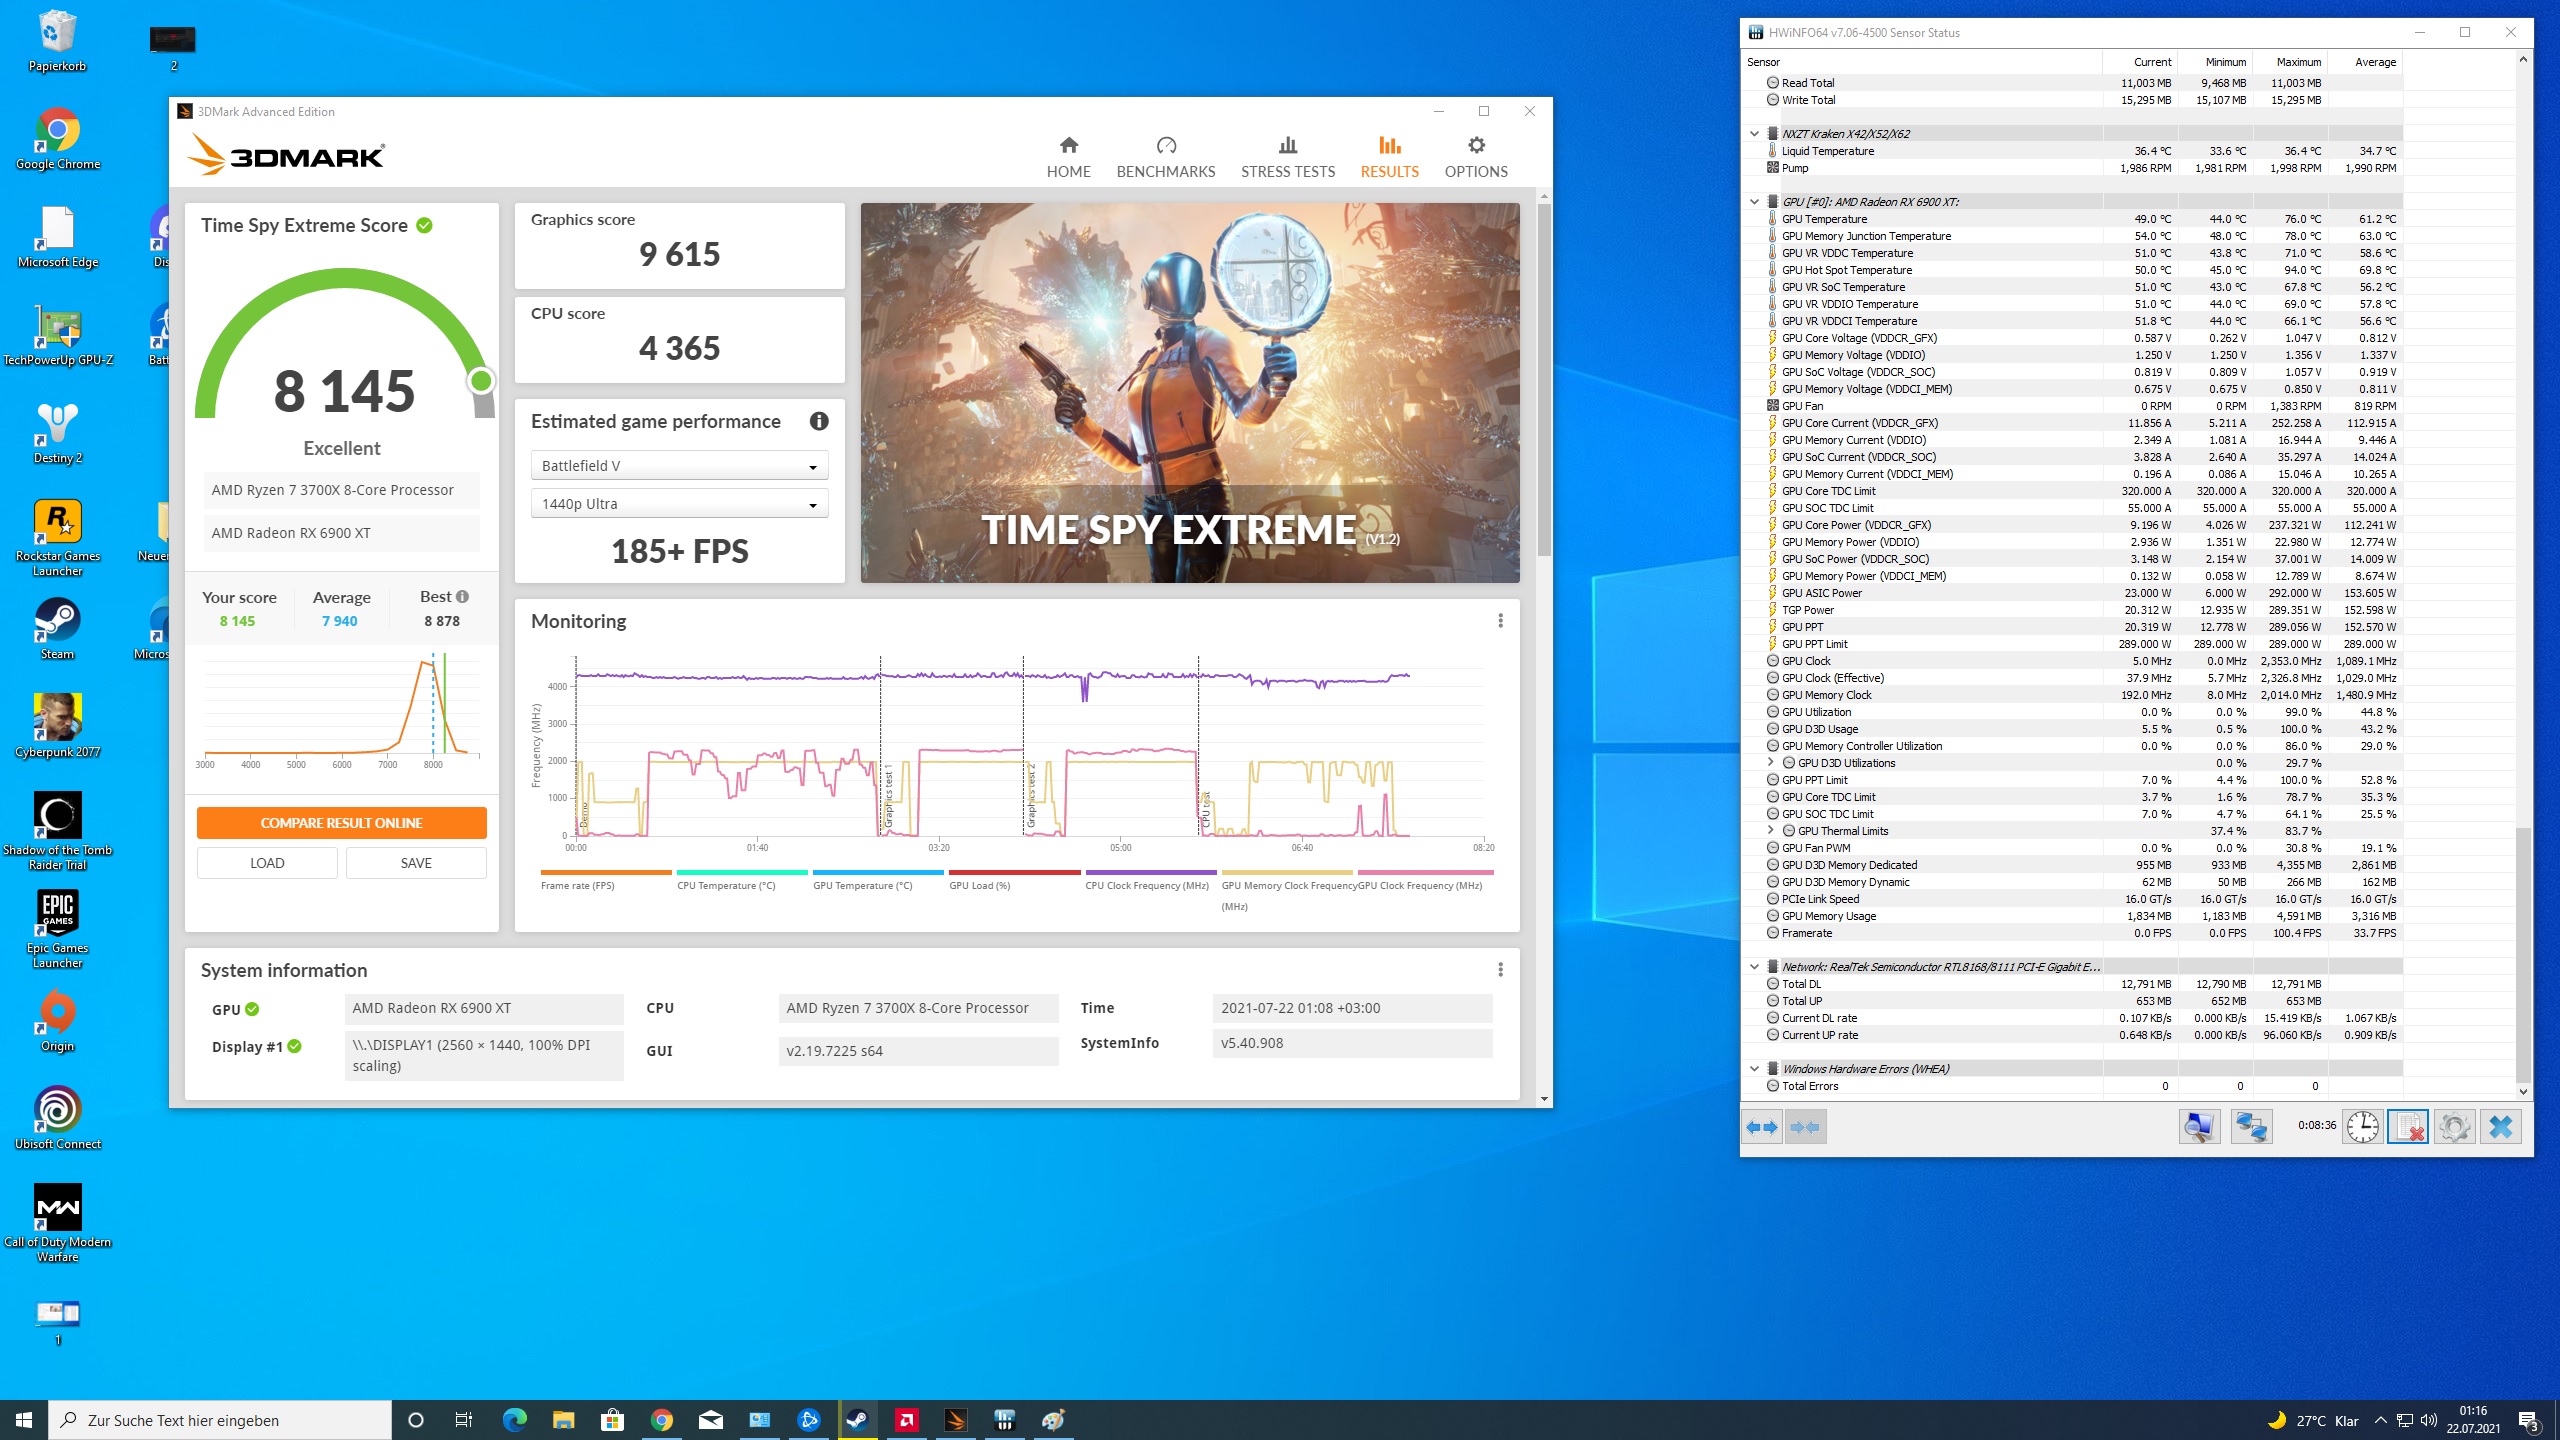Open Monitoring panel three-dot menu
2560x1440 pixels.
coord(1500,621)
